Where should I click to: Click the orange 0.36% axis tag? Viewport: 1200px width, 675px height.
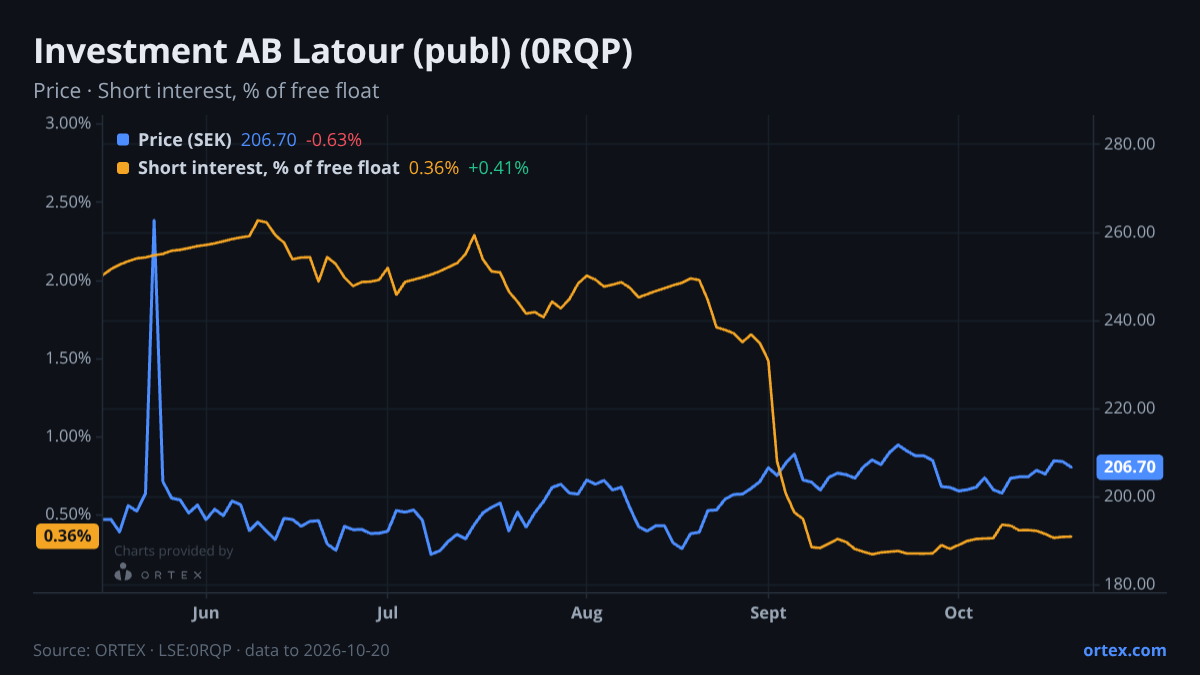(x=68, y=536)
